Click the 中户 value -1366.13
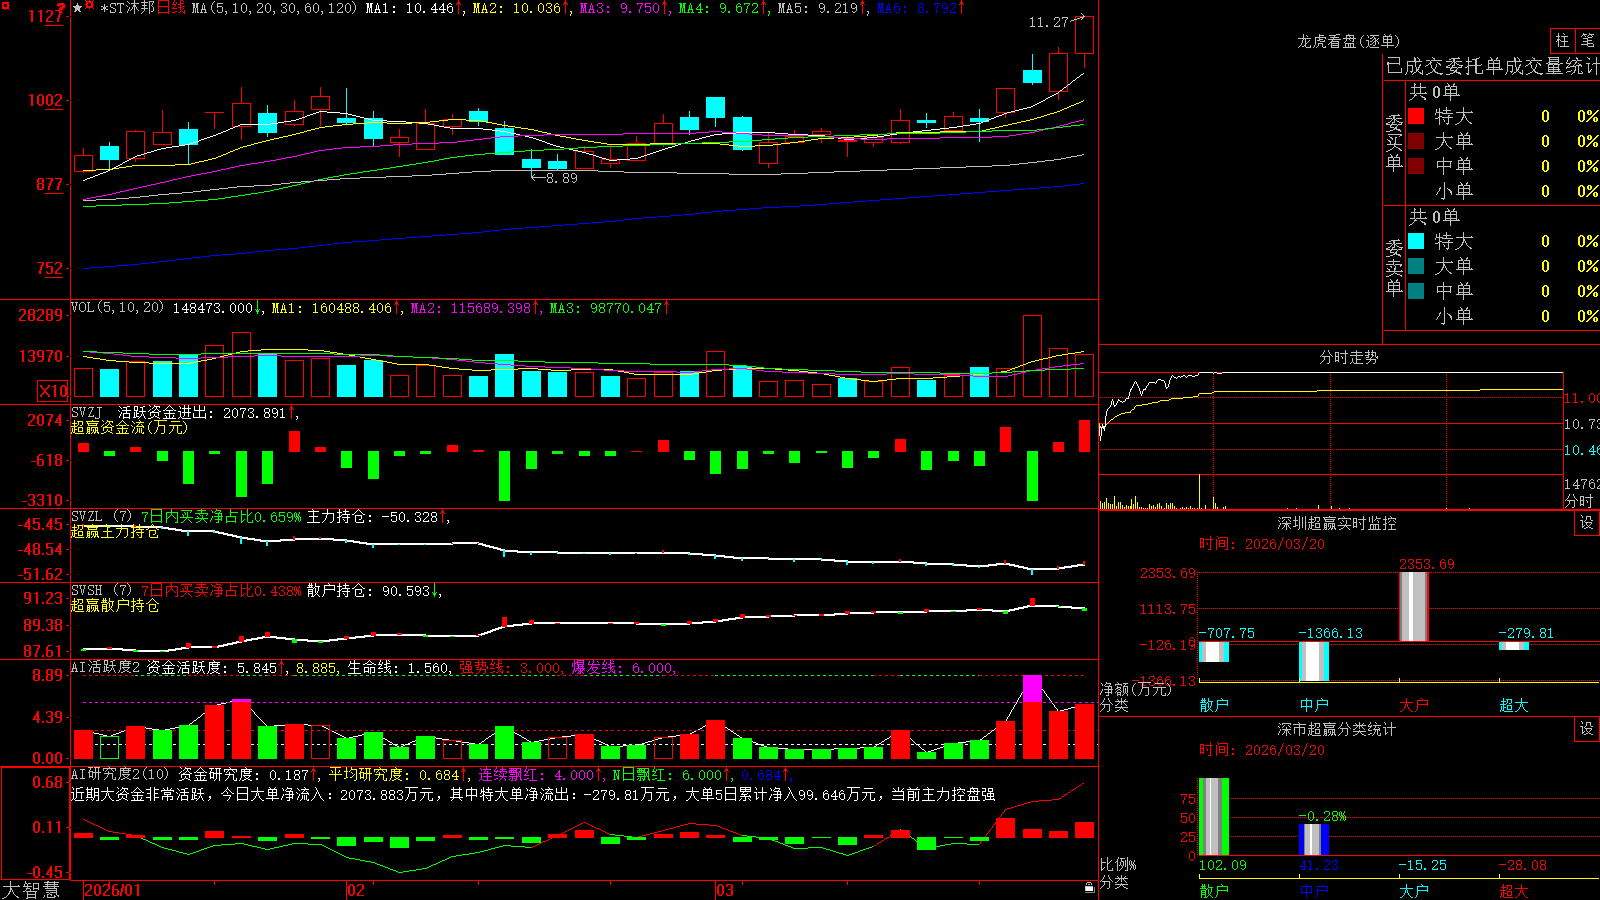This screenshot has width=1600, height=900. point(1330,633)
